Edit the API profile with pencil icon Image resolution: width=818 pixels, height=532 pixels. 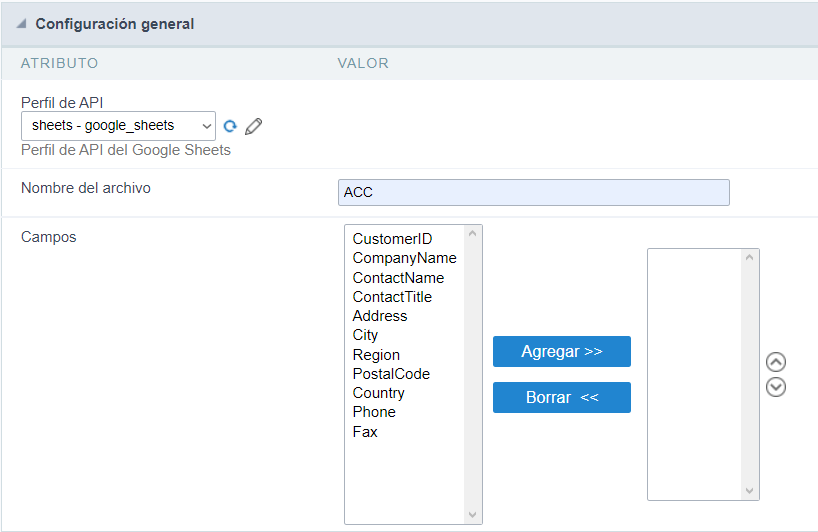254,126
